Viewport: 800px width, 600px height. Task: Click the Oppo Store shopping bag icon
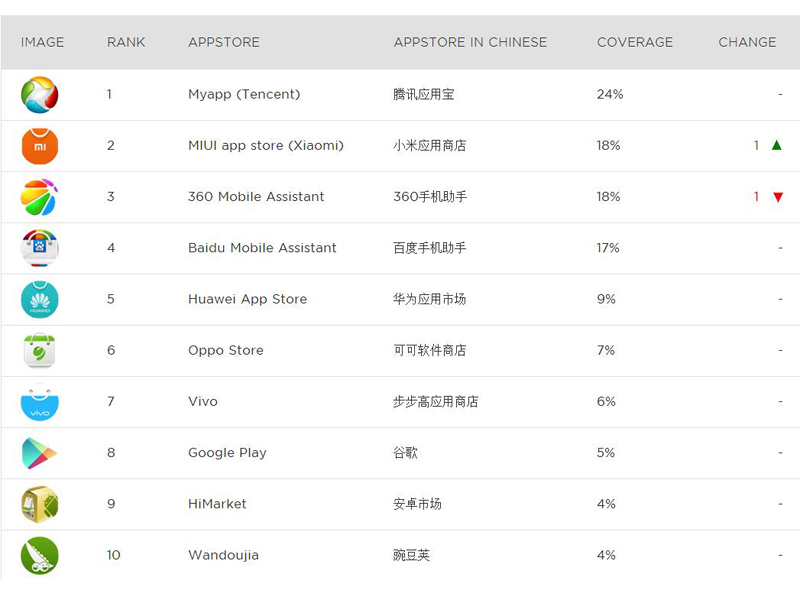click(39, 351)
